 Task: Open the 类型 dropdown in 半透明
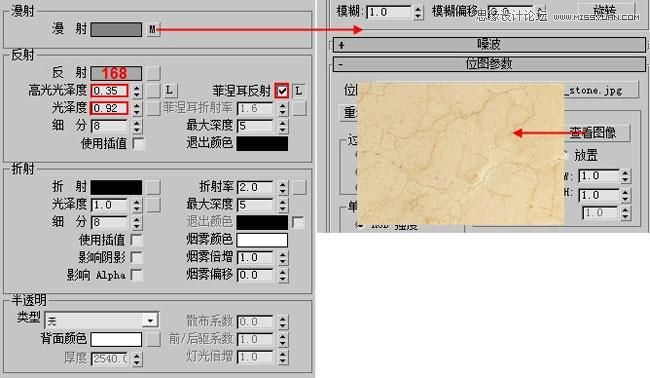pyautogui.click(x=102, y=320)
